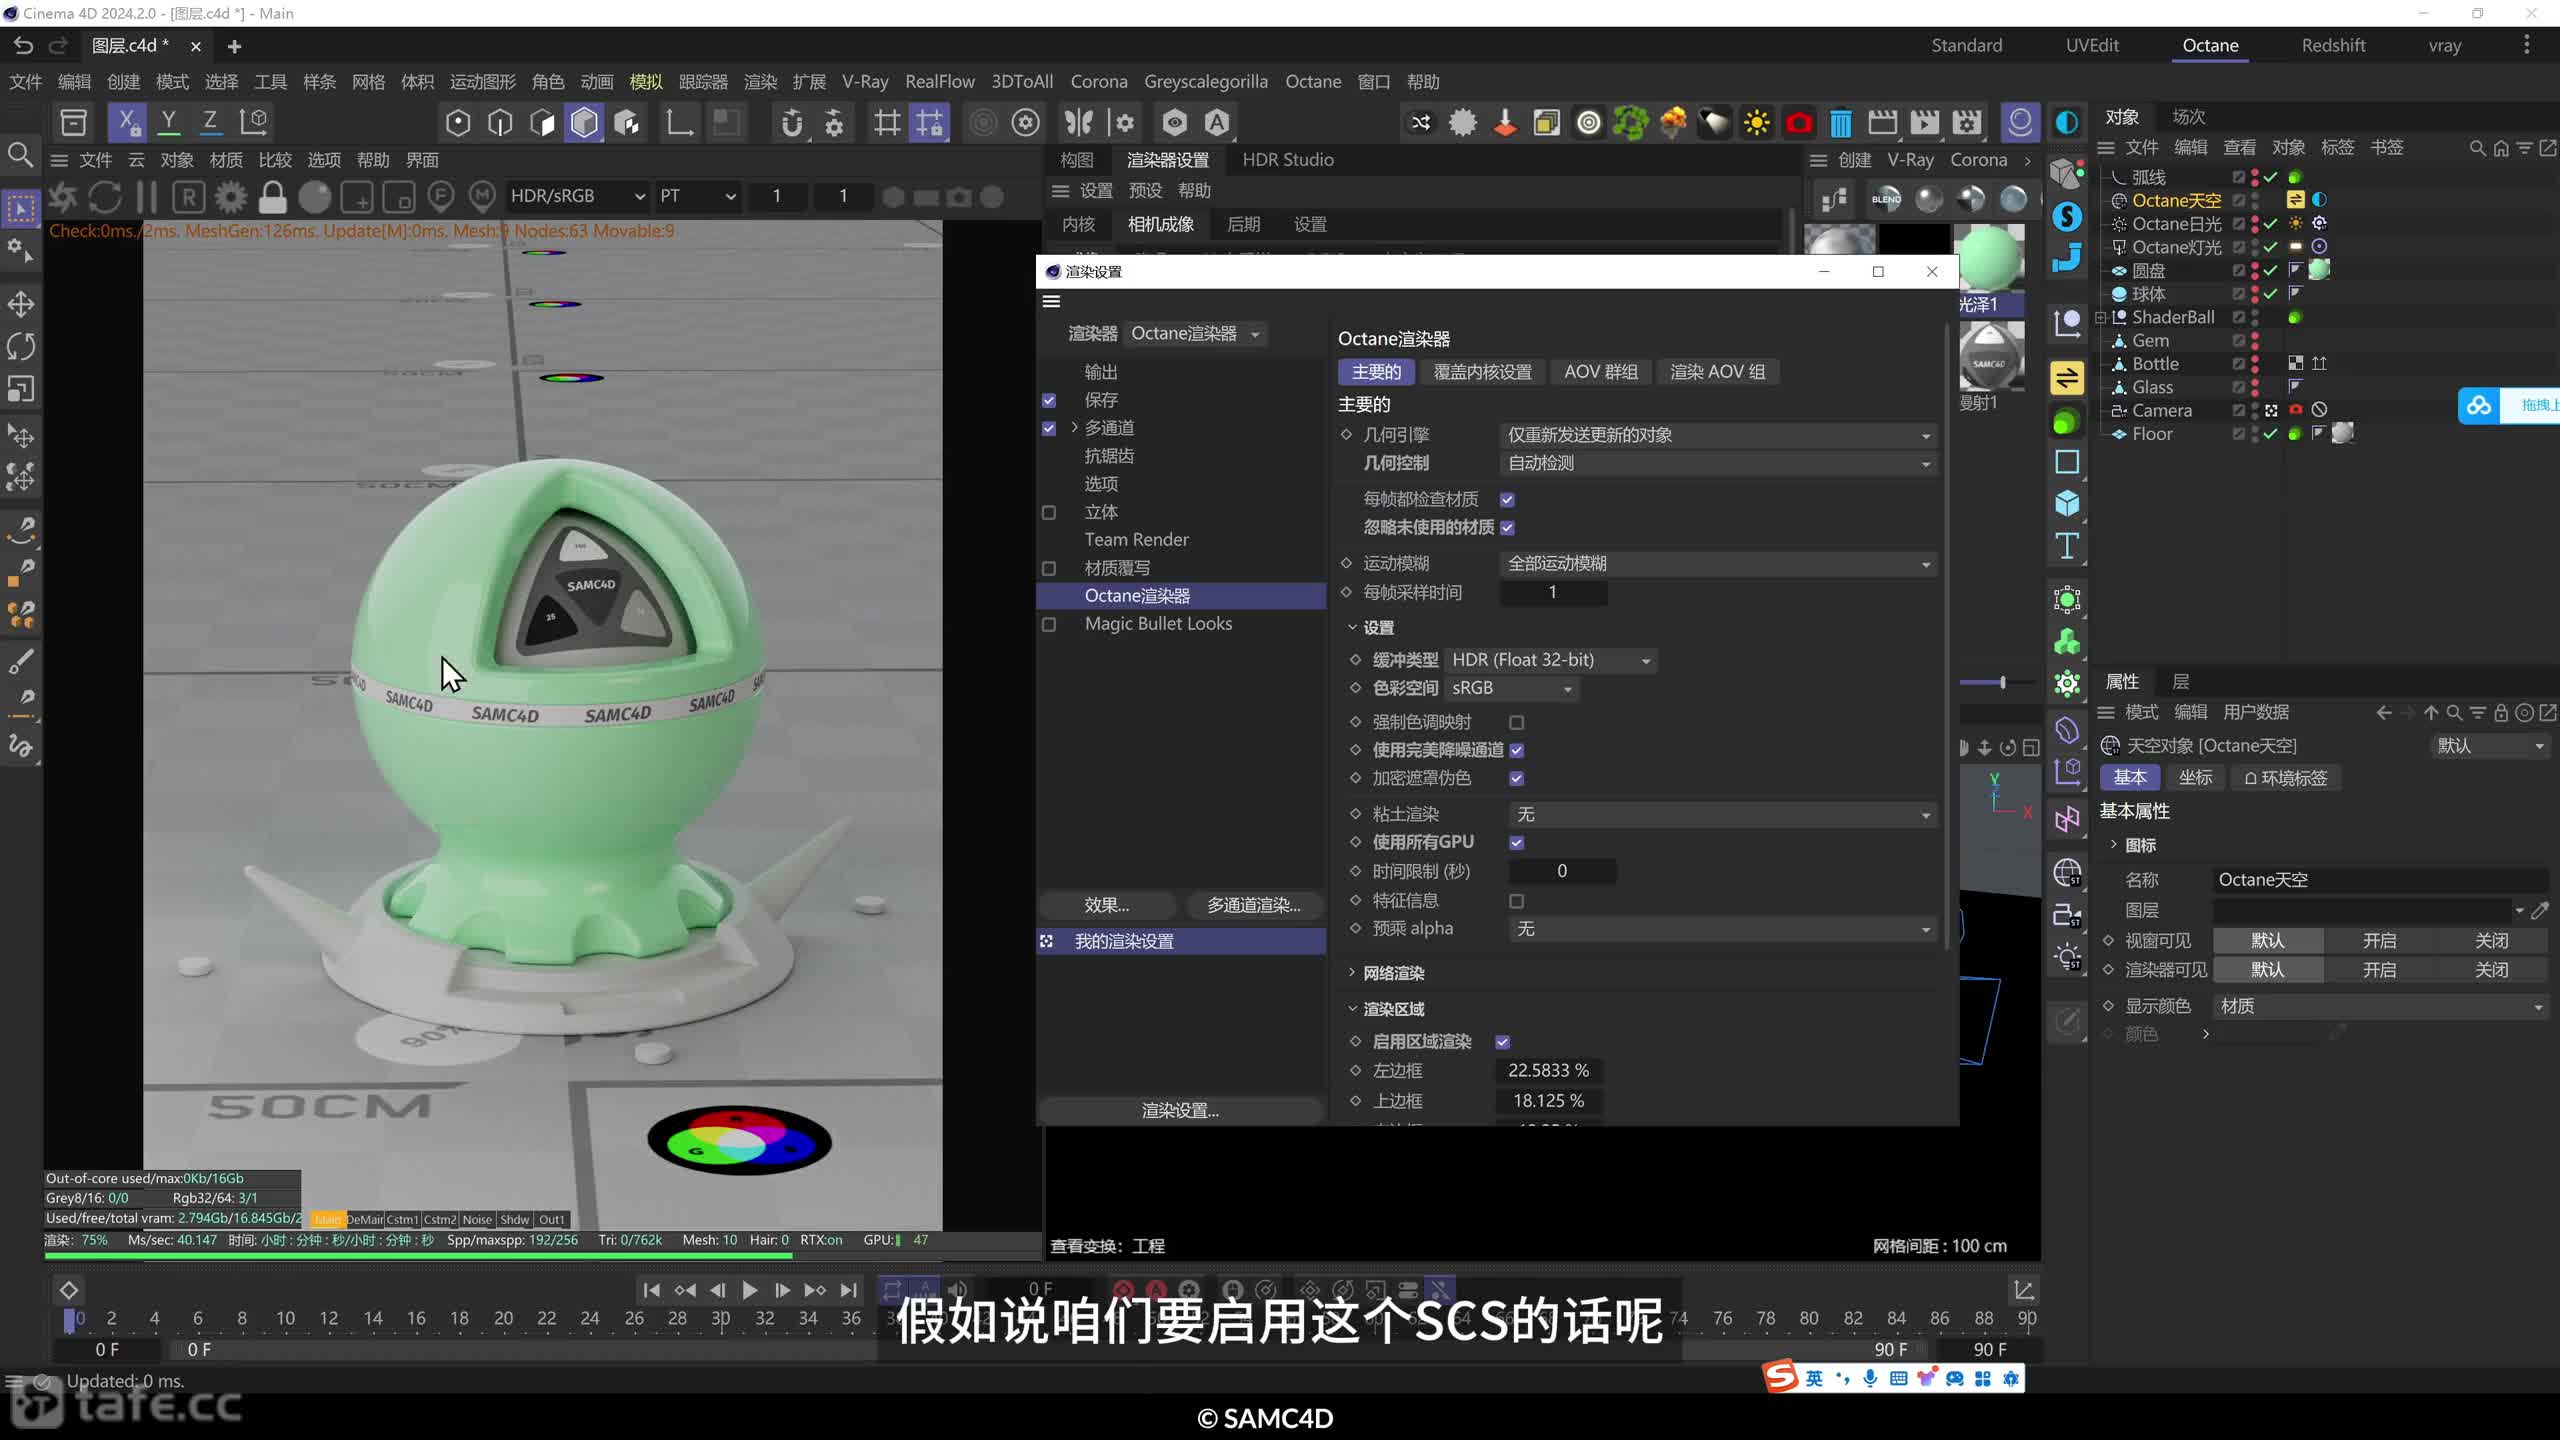This screenshot has width=2560, height=1440.
Task: Click the Octane pause render icon
Action: (x=146, y=197)
